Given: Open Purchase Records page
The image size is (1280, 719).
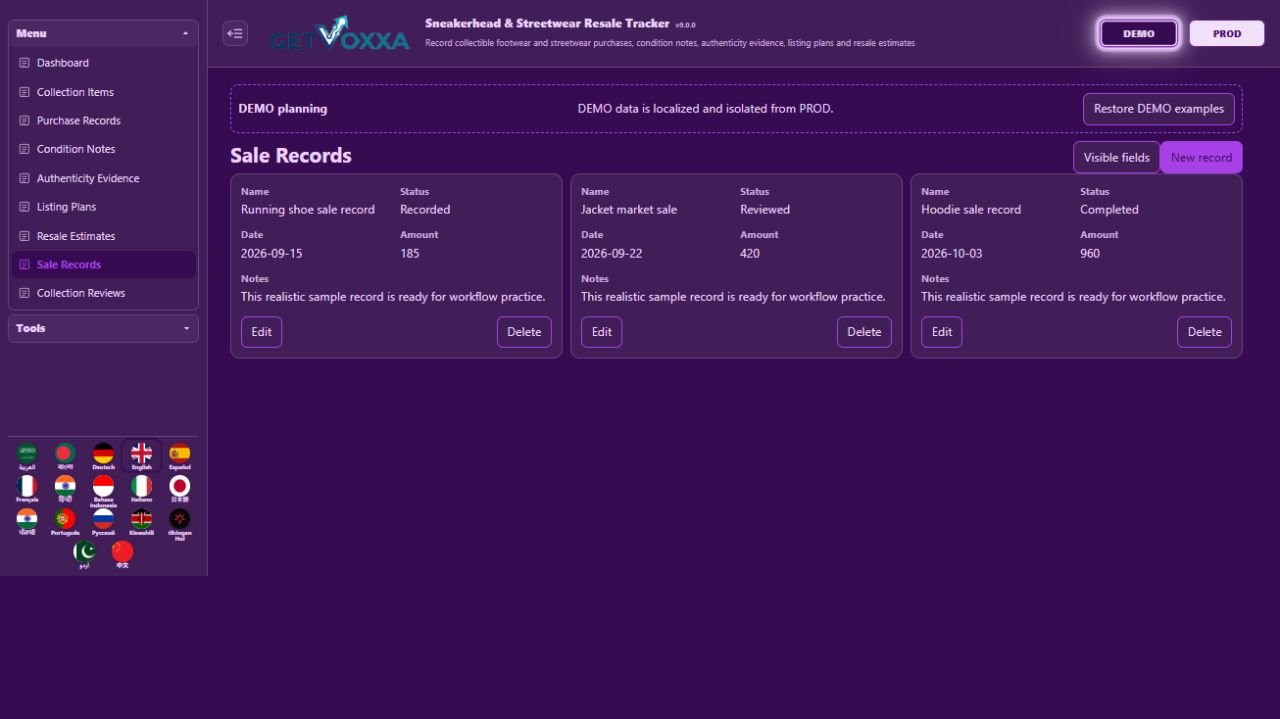Looking at the screenshot, I should (x=103, y=121).
